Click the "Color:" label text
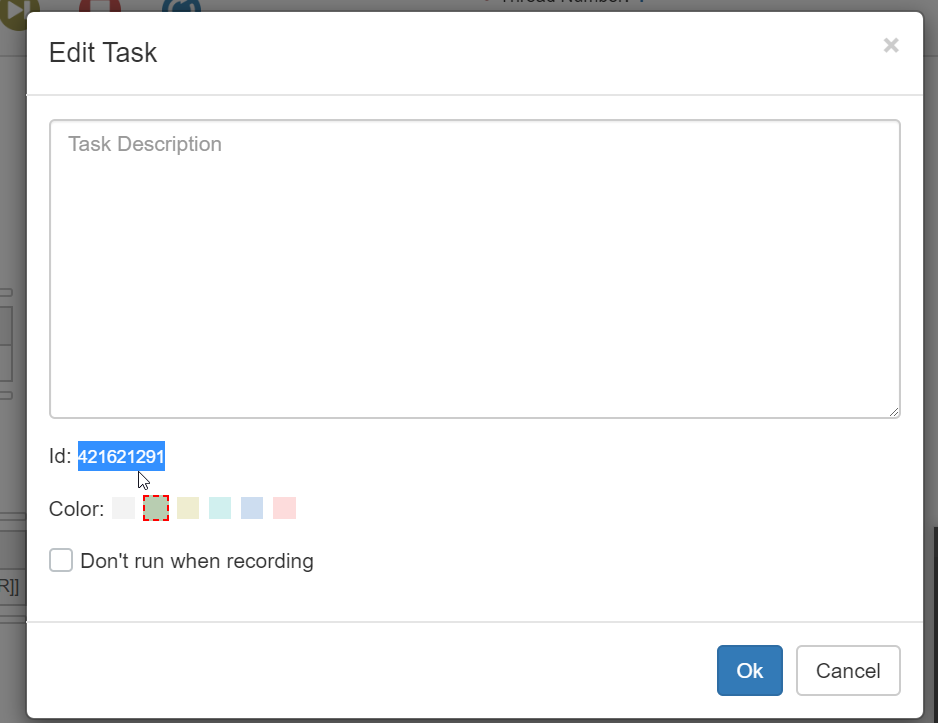This screenshot has height=723, width=938. tap(76, 509)
